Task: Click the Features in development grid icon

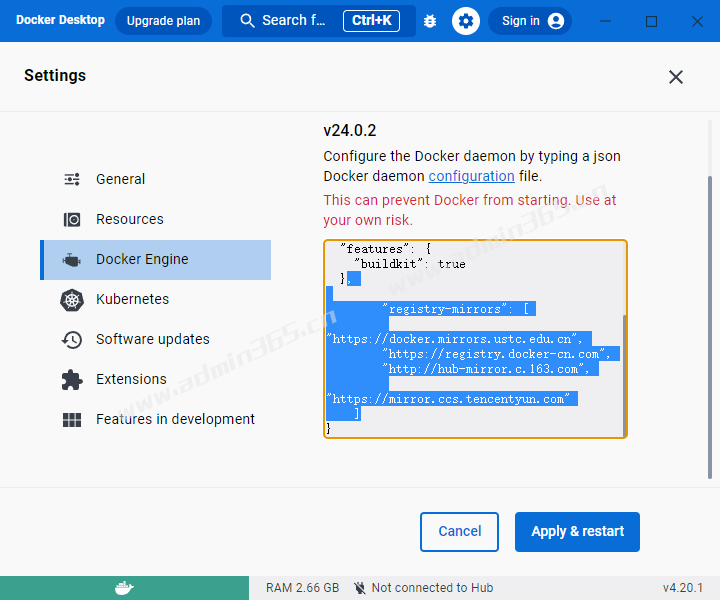Action: coord(72,420)
